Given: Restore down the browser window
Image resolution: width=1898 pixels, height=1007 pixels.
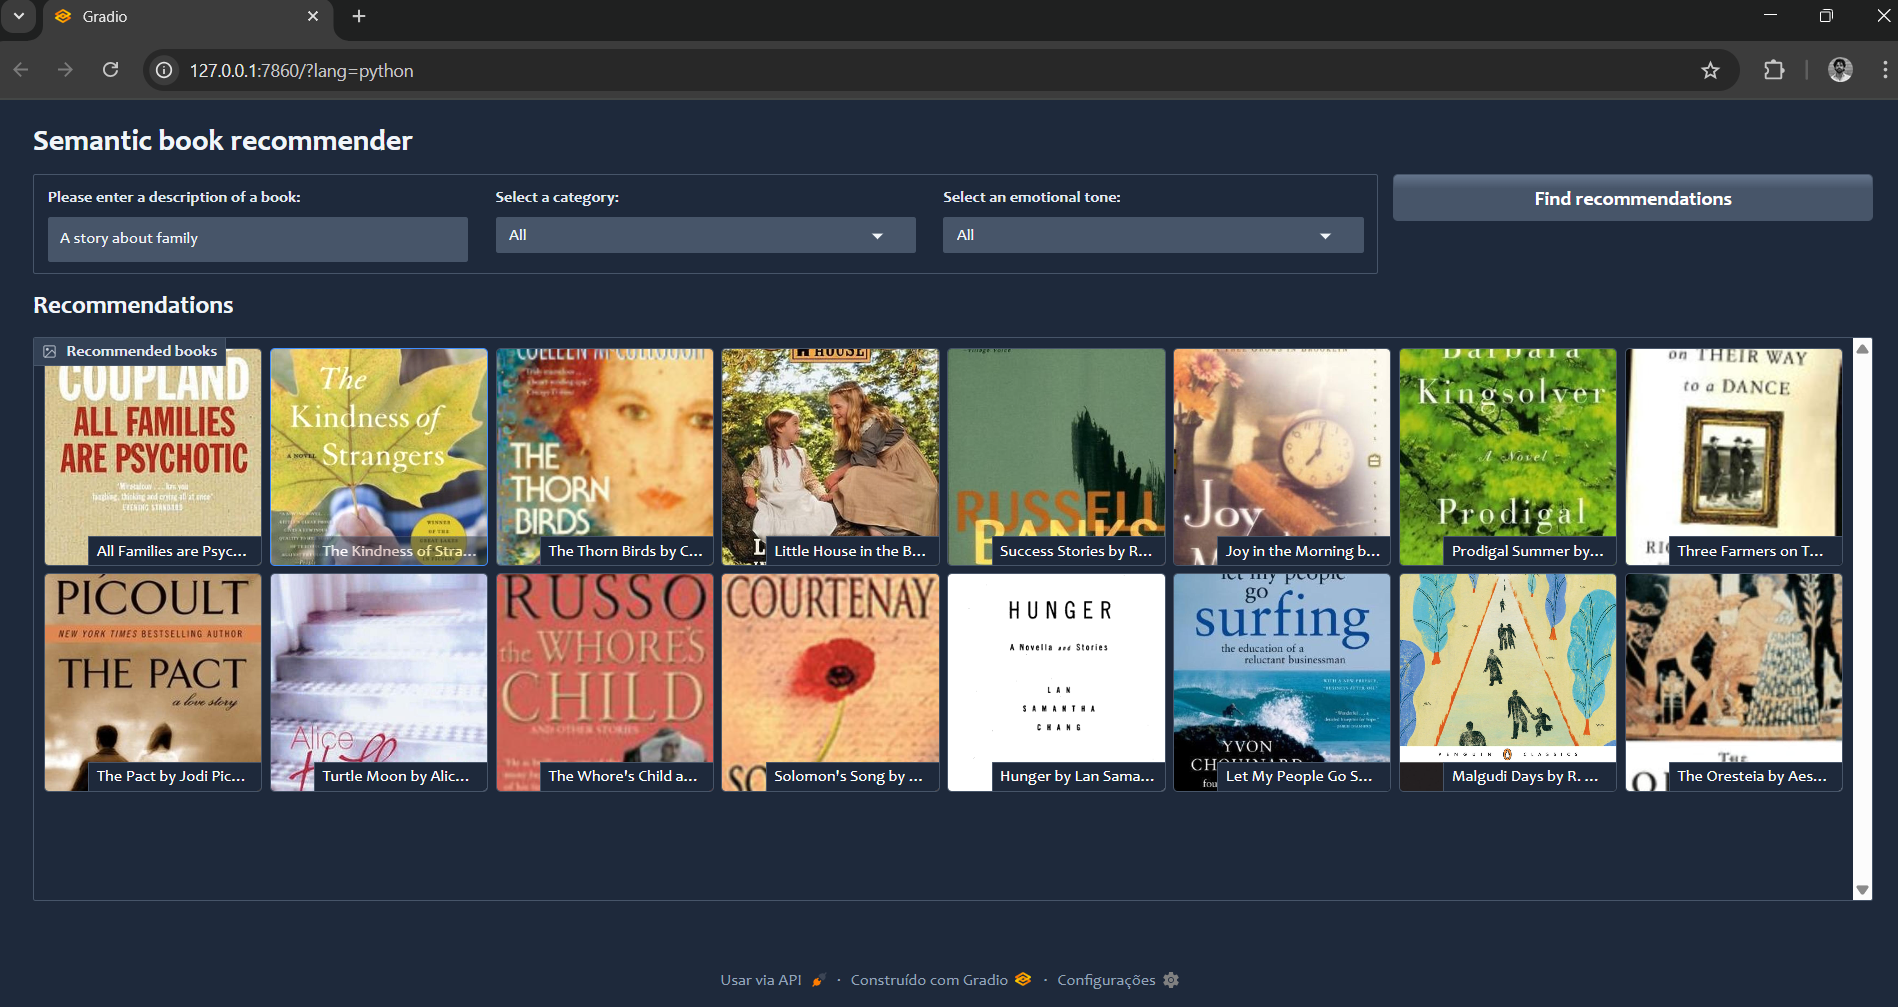Looking at the screenshot, I should pos(1826,15).
